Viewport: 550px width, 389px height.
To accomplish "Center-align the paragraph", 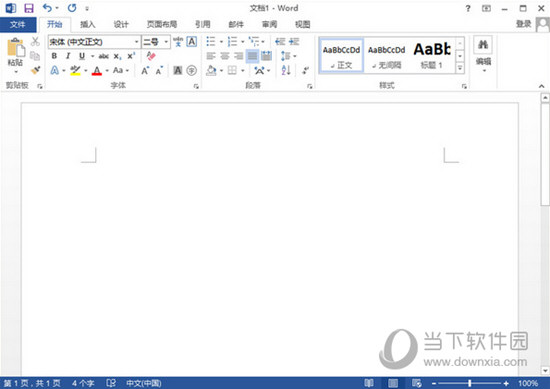I will pos(224,56).
